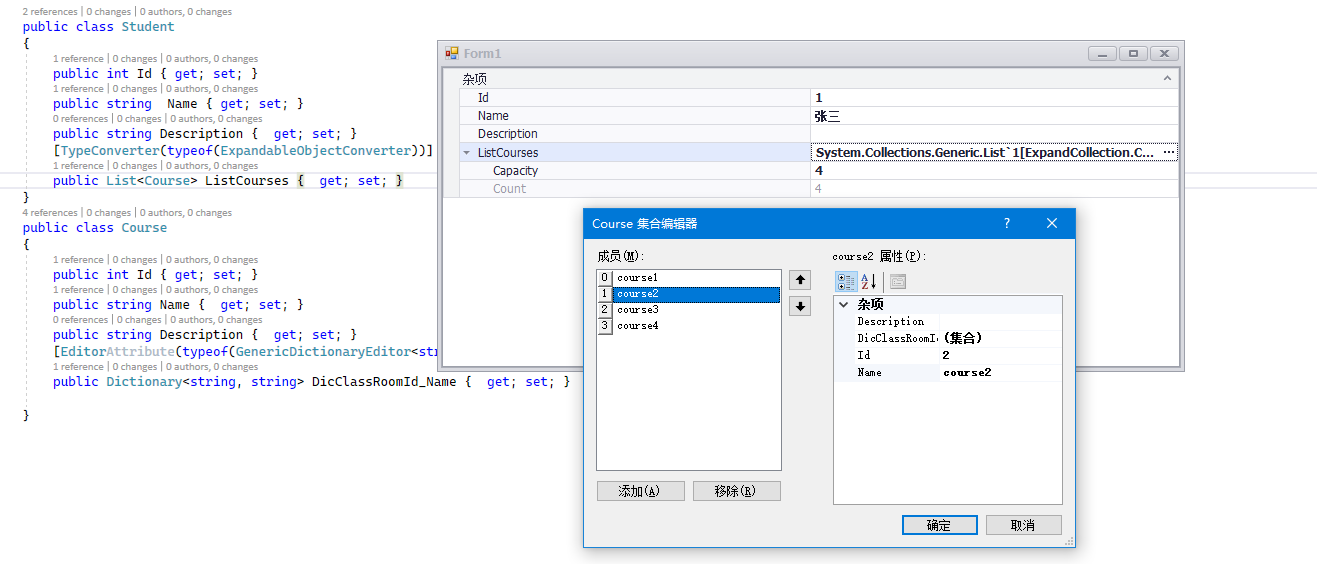The image size is (1317, 564).
Task: Move selected course down with arrow button
Action: [800, 306]
